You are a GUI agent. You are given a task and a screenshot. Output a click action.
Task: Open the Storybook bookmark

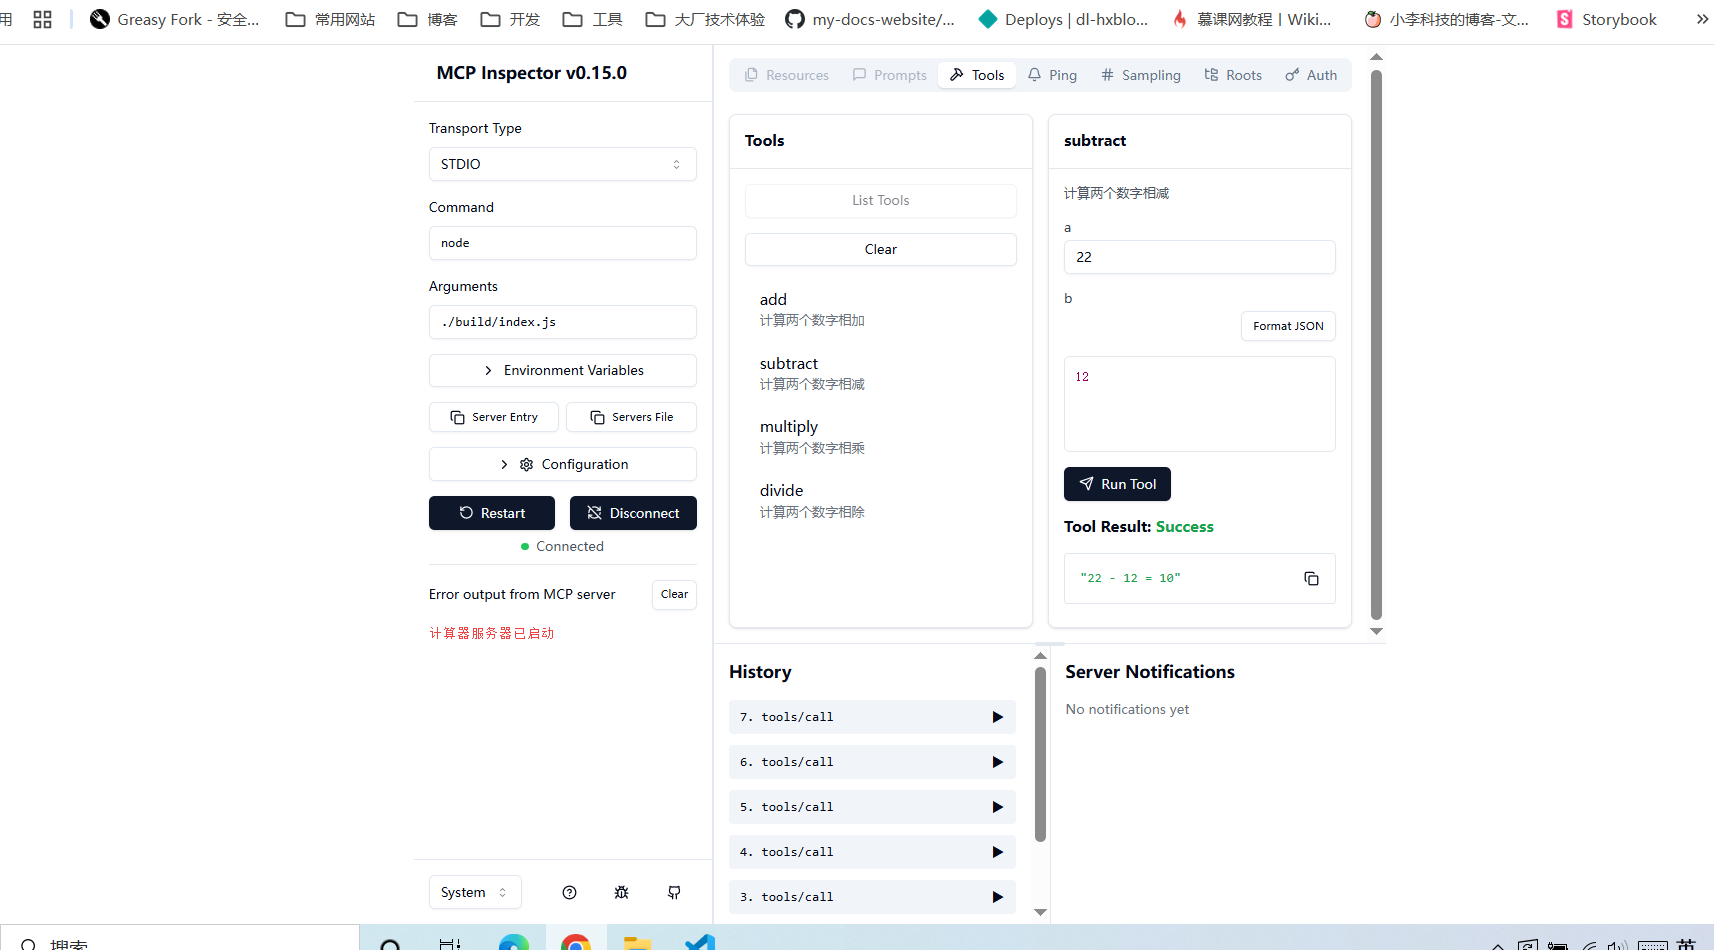(x=1606, y=19)
